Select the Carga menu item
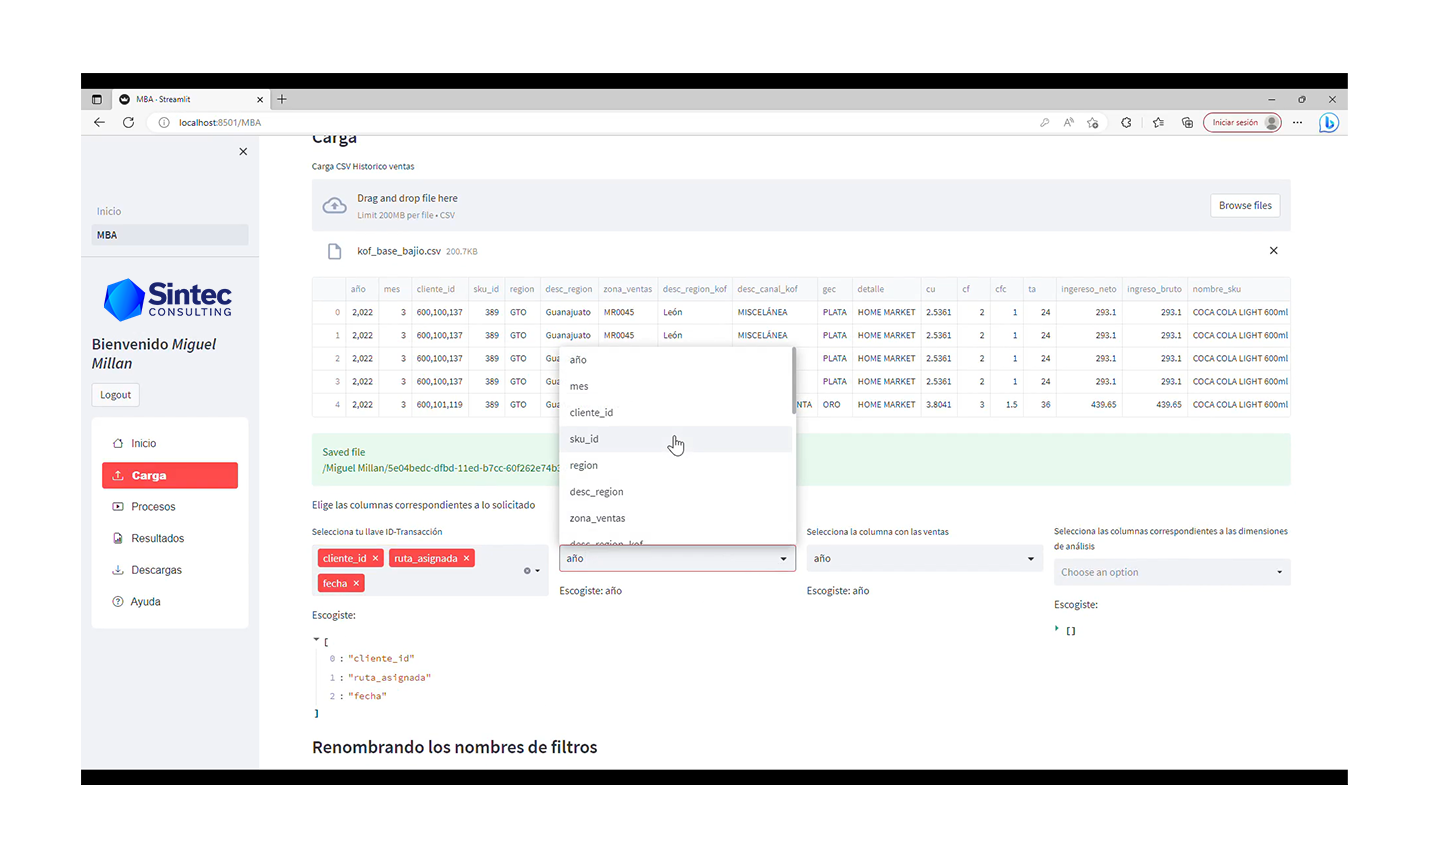Image resolution: width=1446 pixels, height=860 pixels. (170, 475)
